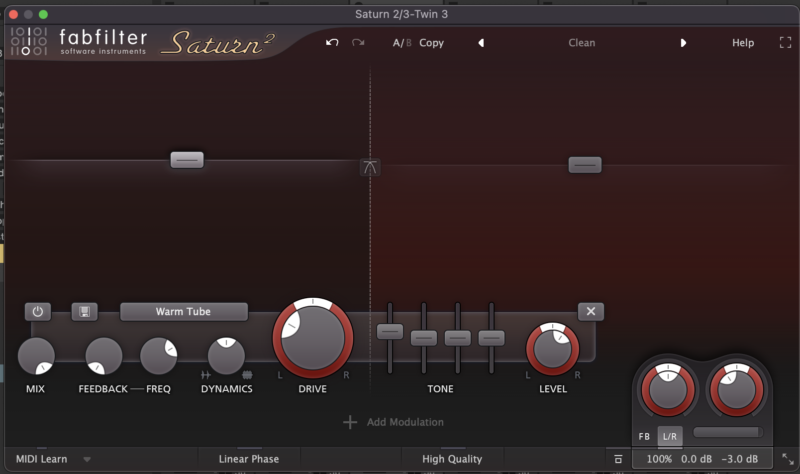Open the Warm Tube style dropdown
This screenshot has height=474, width=800.
tap(184, 311)
